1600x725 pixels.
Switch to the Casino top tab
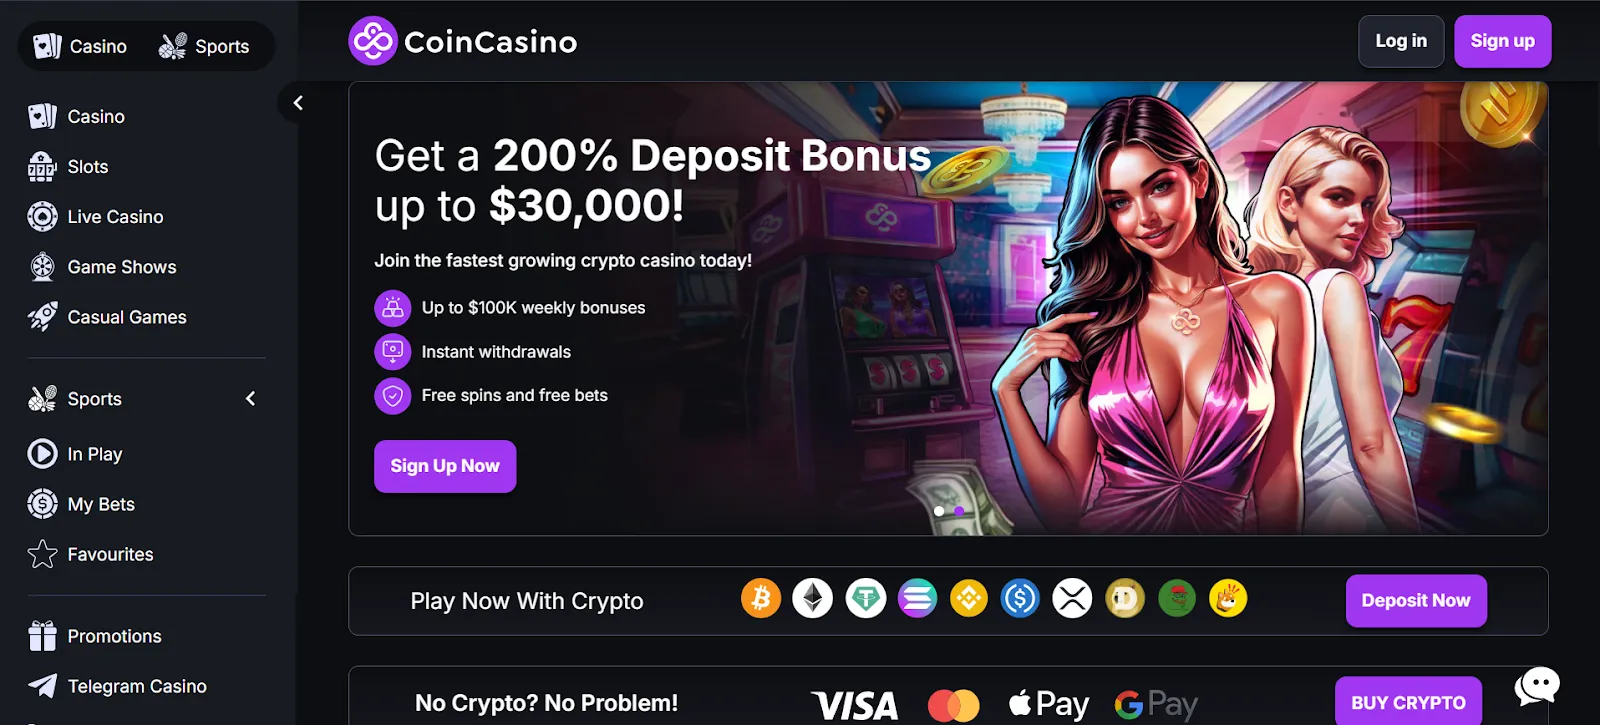(x=80, y=46)
